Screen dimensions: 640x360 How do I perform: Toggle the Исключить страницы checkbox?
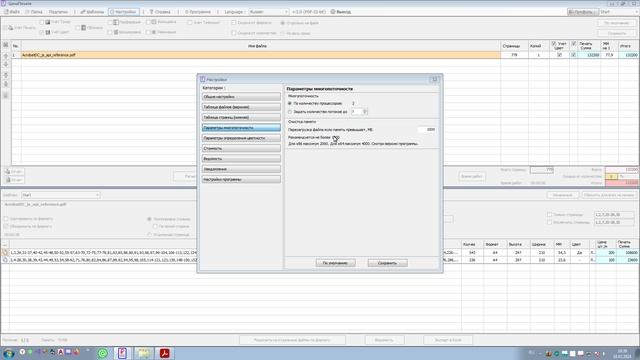(x=549, y=222)
